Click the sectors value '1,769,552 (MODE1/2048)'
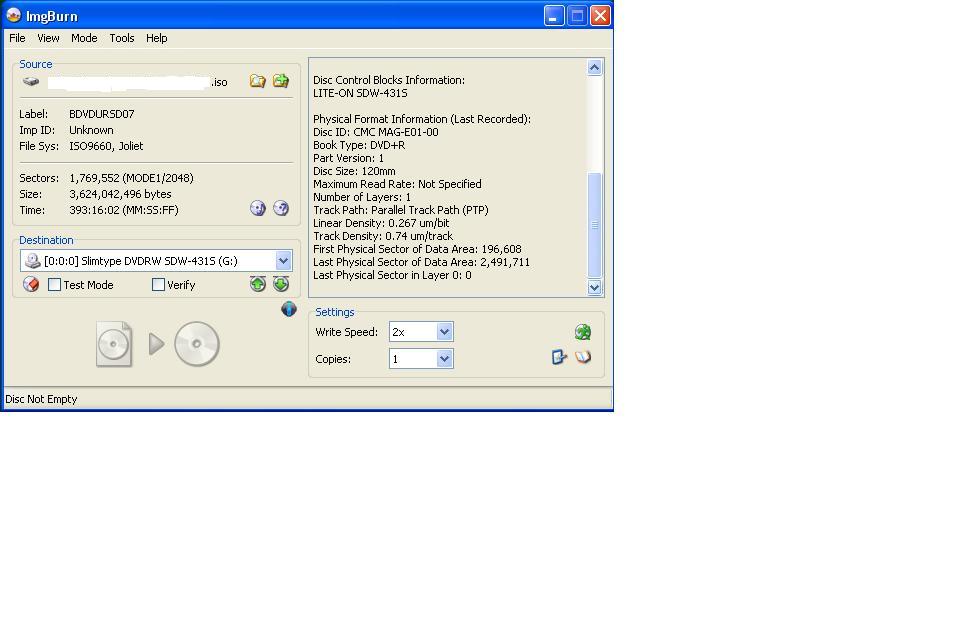Image resolution: width=962 pixels, height=635 pixels. pyautogui.click(x=131, y=178)
